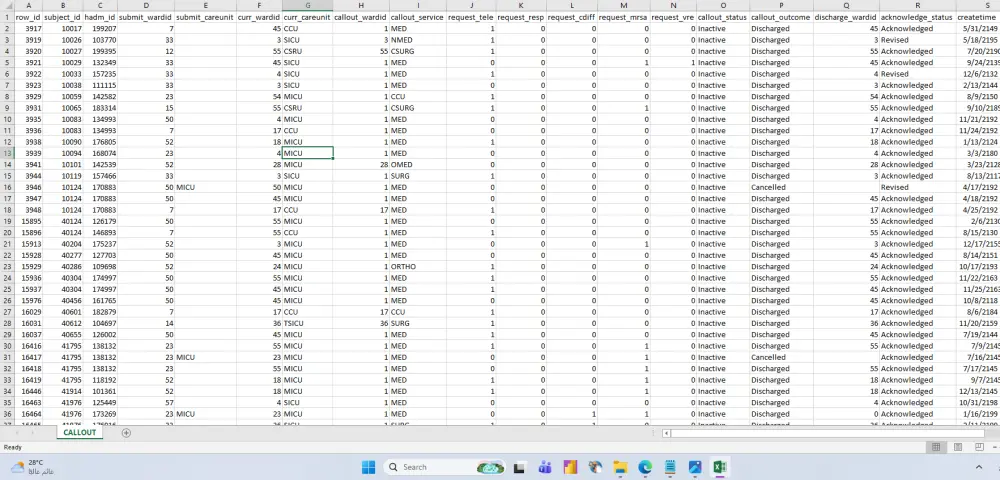
Task: Select the hadm_id cell 199207
Action: (x=100, y=29)
